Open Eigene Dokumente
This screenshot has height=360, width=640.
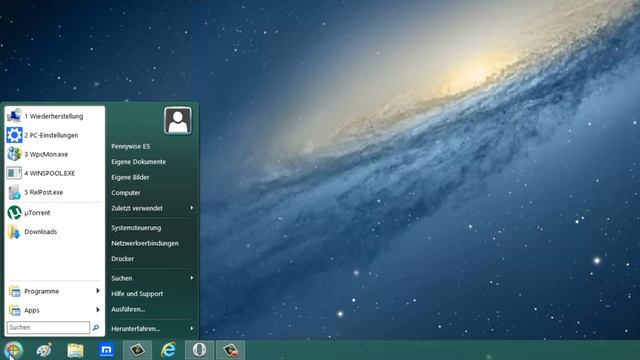tap(138, 162)
